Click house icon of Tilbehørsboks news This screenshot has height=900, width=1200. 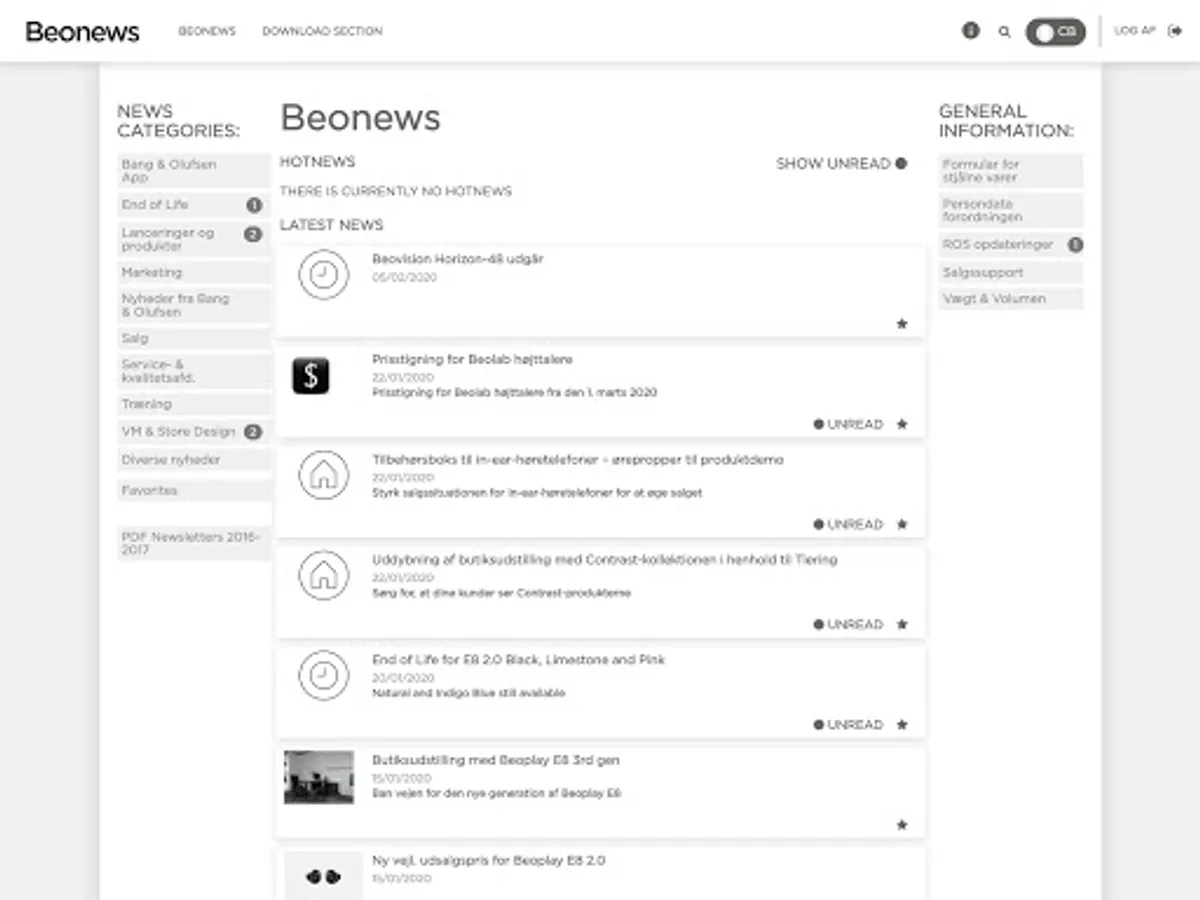(324, 475)
